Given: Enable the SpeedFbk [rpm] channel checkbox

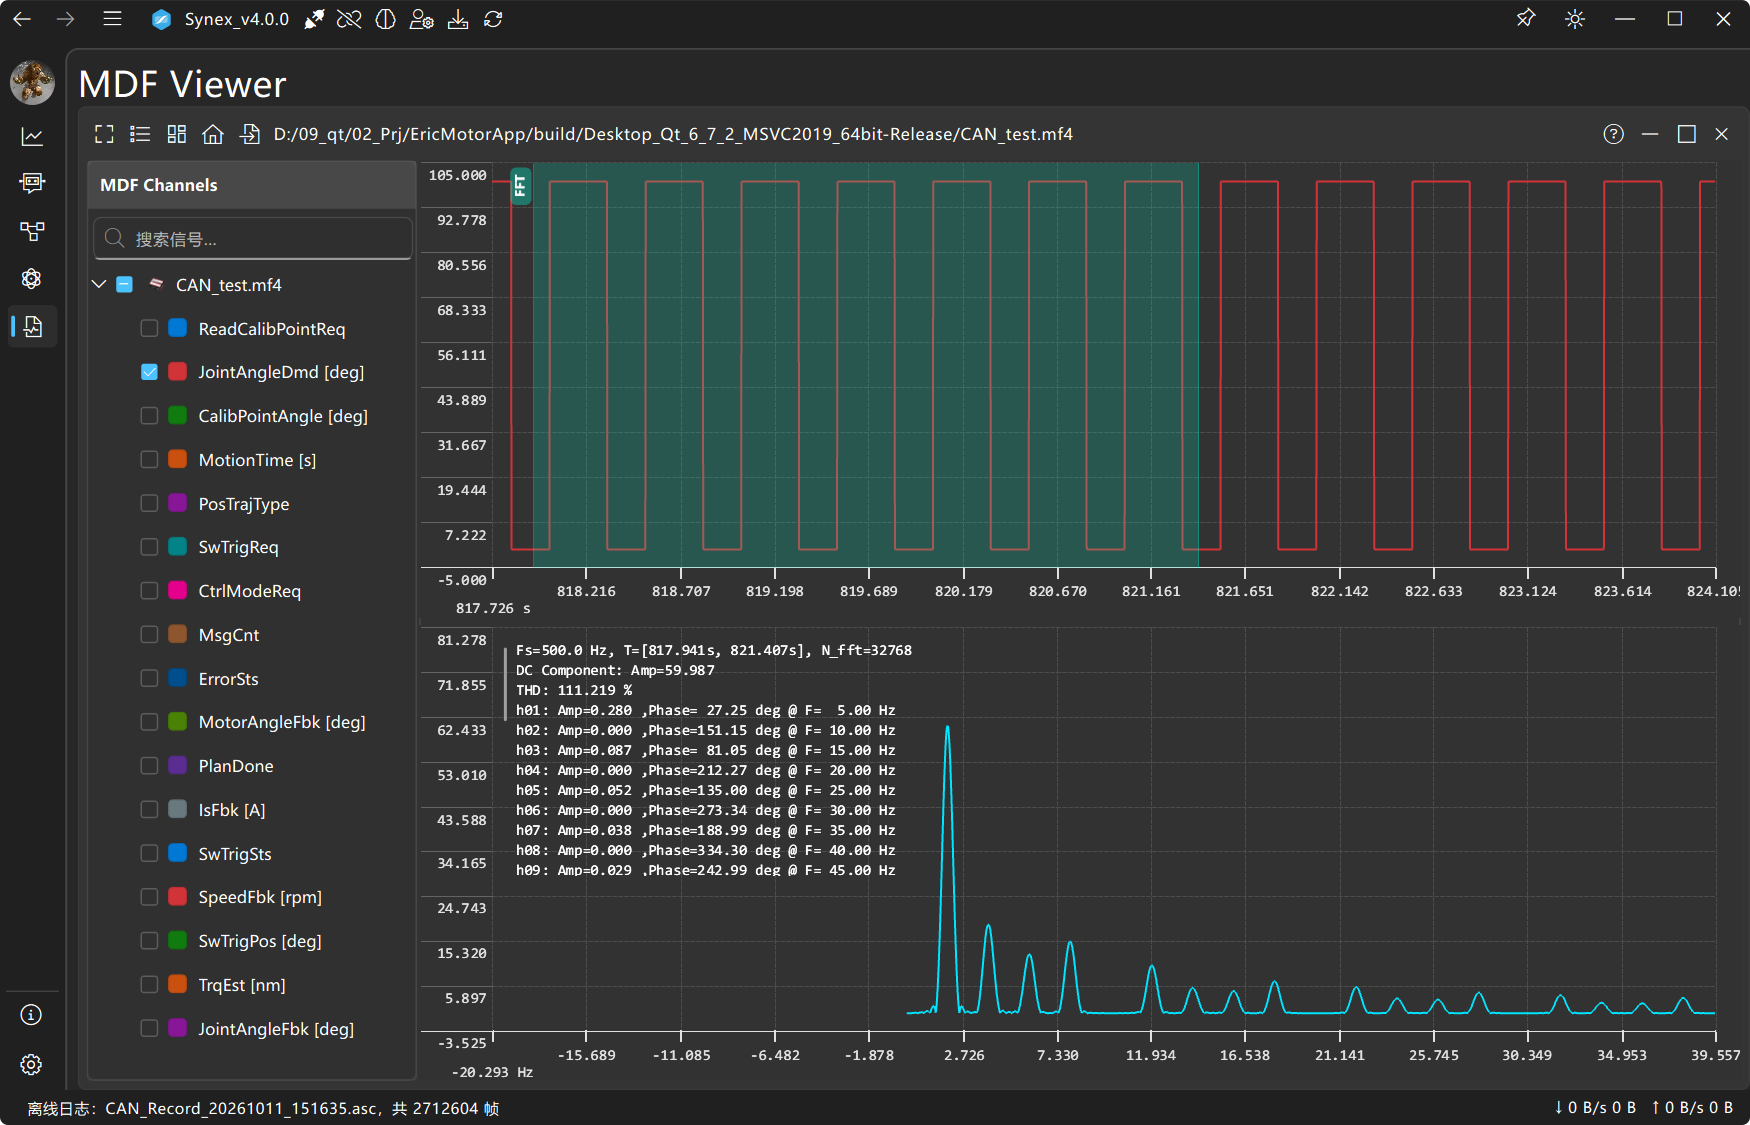Looking at the screenshot, I should 149,897.
